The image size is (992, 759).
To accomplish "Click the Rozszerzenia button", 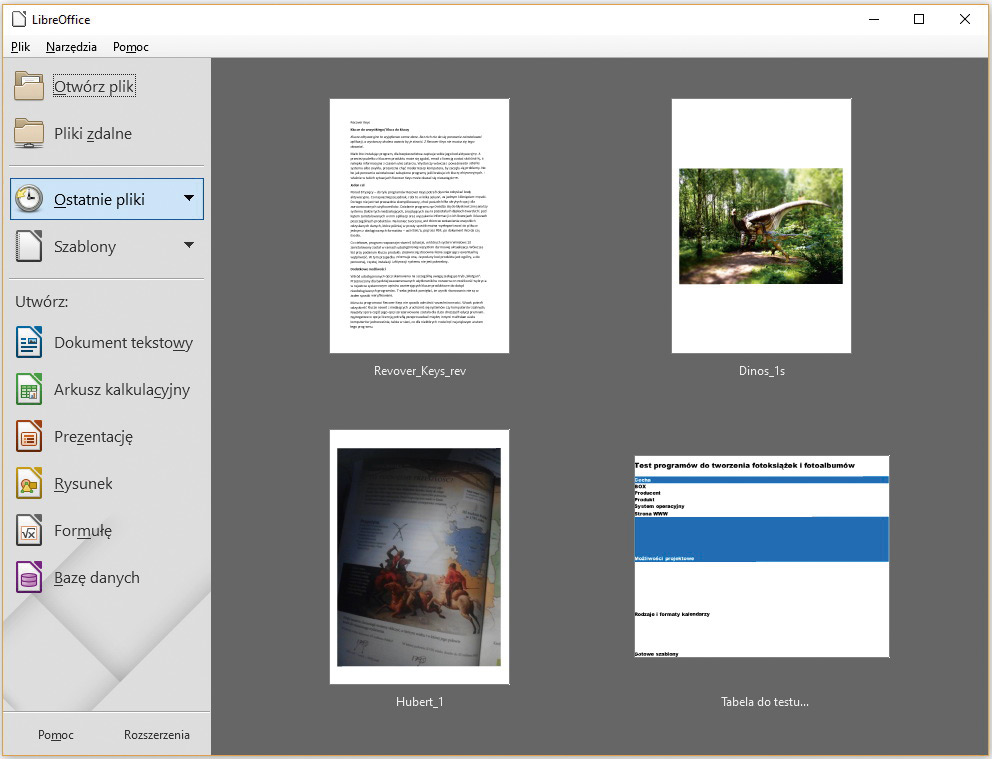I will [x=157, y=735].
